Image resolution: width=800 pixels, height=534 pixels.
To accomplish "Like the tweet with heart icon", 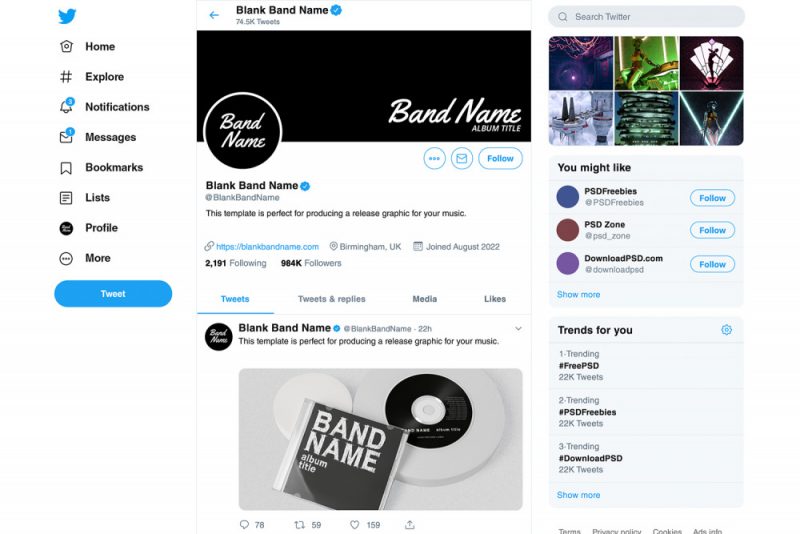I will click(x=355, y=524).
